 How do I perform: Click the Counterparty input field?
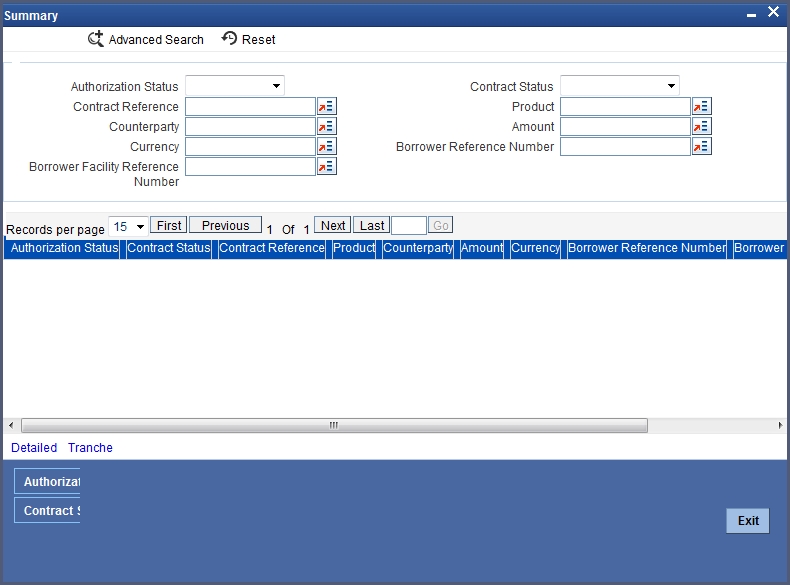click(x=250, y=126)
